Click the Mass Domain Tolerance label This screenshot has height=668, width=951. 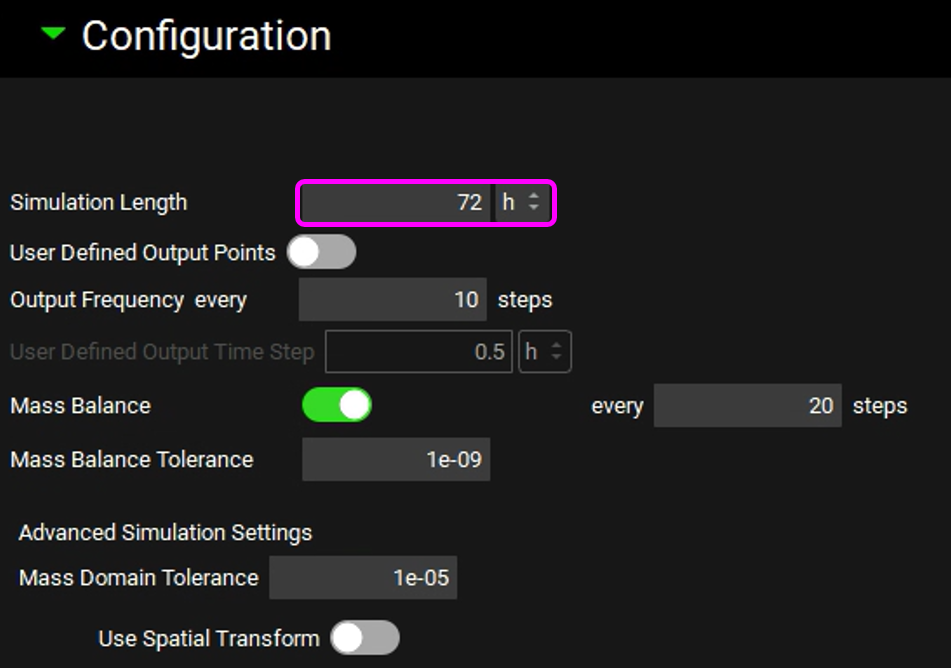pos(138,578)
